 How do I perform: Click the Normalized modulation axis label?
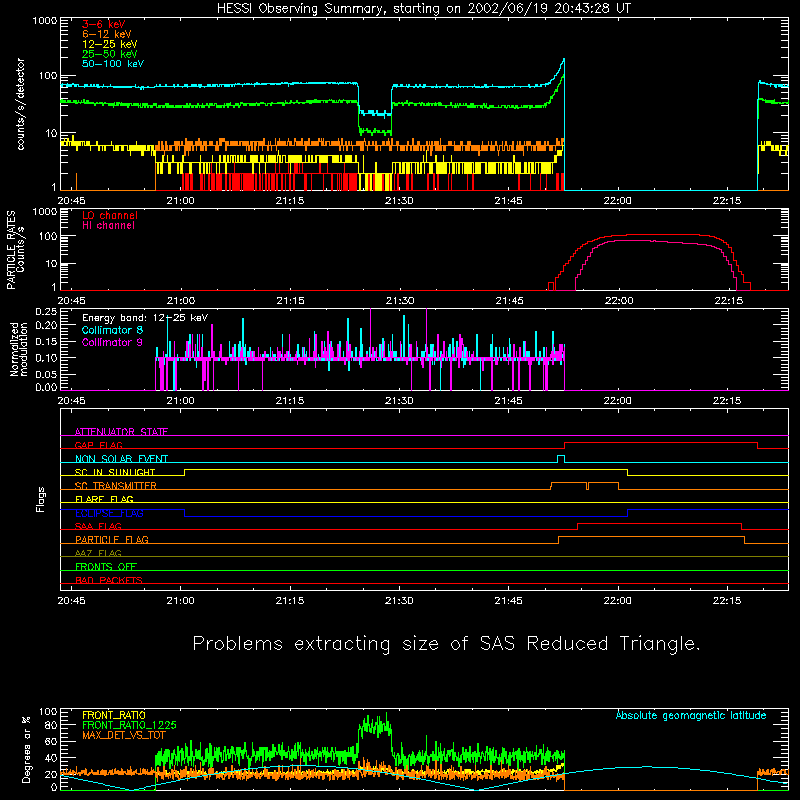[x=19, y=349]
